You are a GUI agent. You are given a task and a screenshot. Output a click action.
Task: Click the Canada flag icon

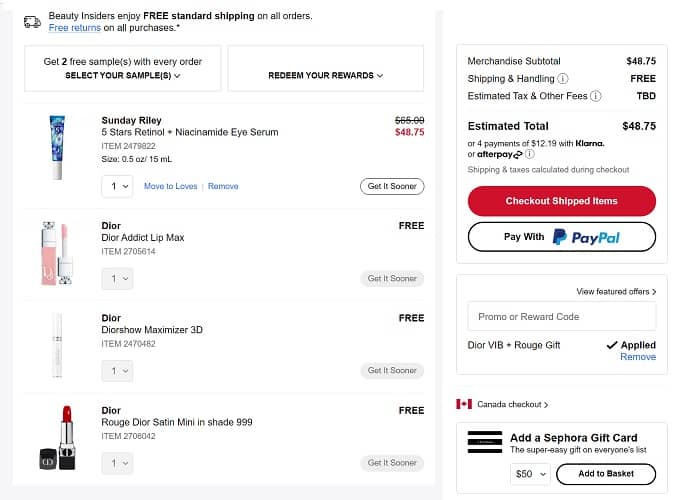[x=464, y=404]
